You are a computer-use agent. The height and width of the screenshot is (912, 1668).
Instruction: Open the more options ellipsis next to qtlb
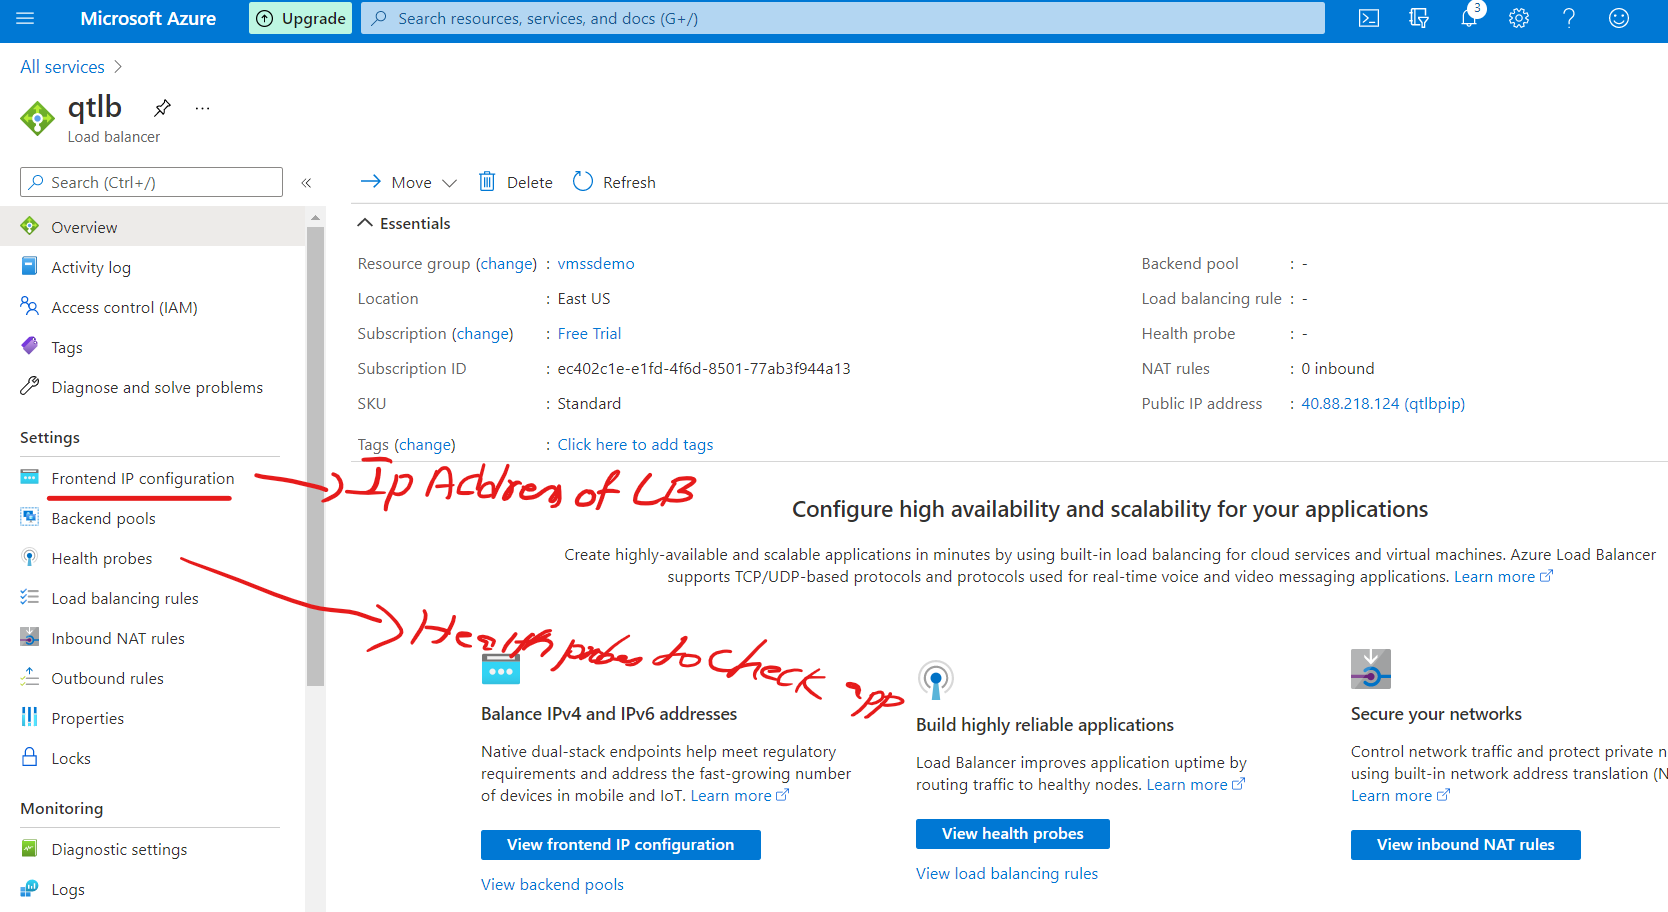[203, 107]
